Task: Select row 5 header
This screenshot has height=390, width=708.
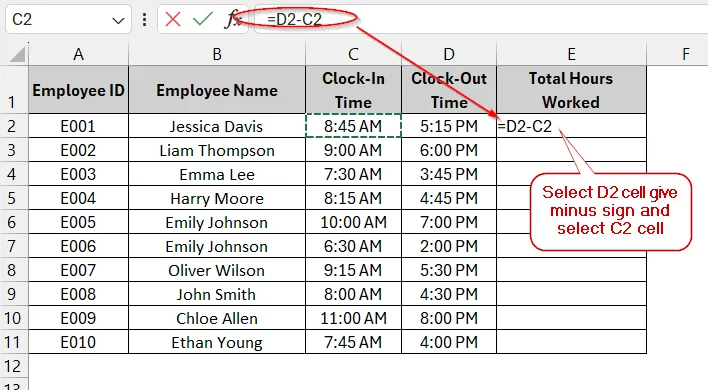Action: 14,198
